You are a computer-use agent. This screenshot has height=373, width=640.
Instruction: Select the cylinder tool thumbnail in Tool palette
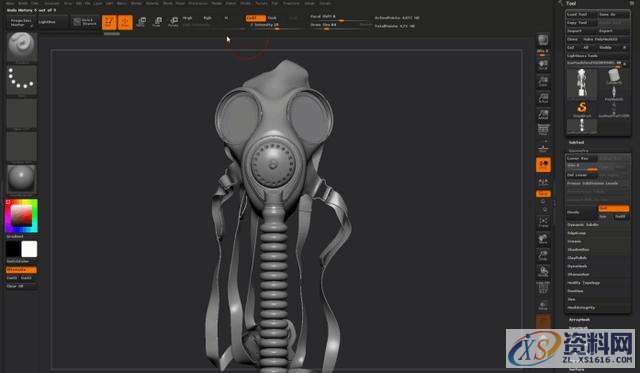[x=613, y=77]
